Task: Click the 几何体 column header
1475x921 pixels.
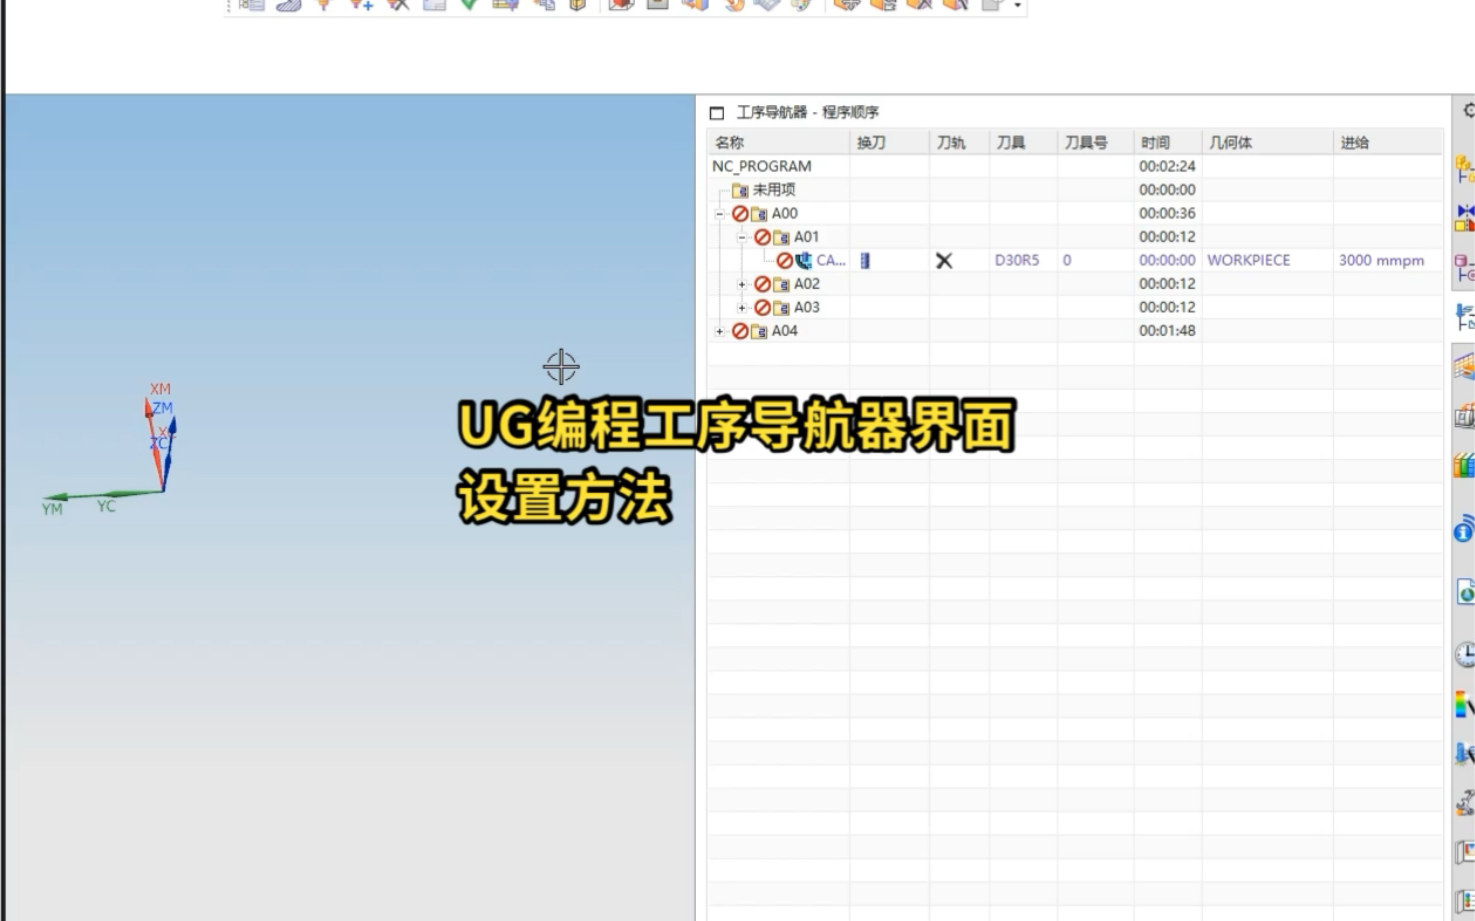Action: pyautogui.click(x=1267, y=143)
